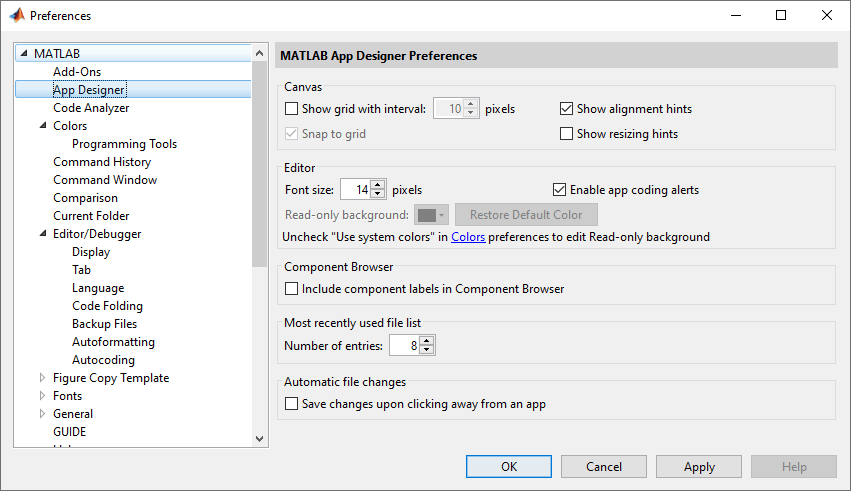
Task: Enable Show grid with interval checkbox
Action: coord(292,109)
